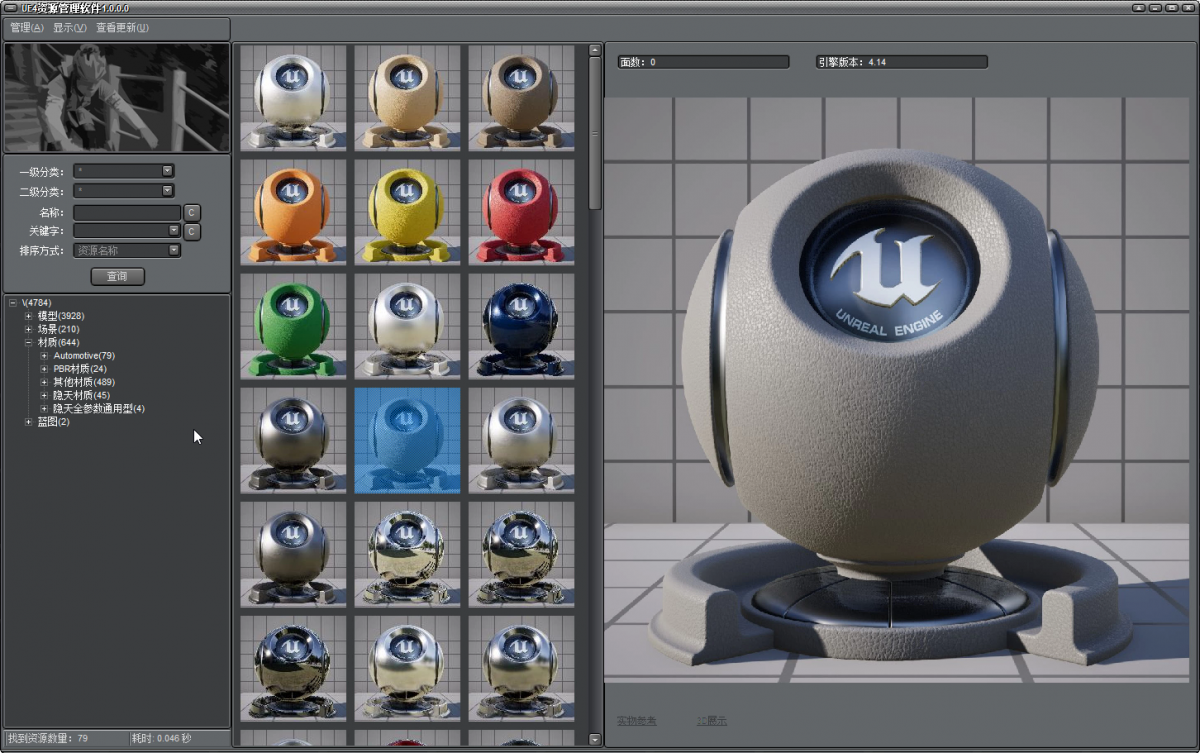Open the 一级分类 dropdown
This screenshot has height=753, width=1200.
pos(168,171)
